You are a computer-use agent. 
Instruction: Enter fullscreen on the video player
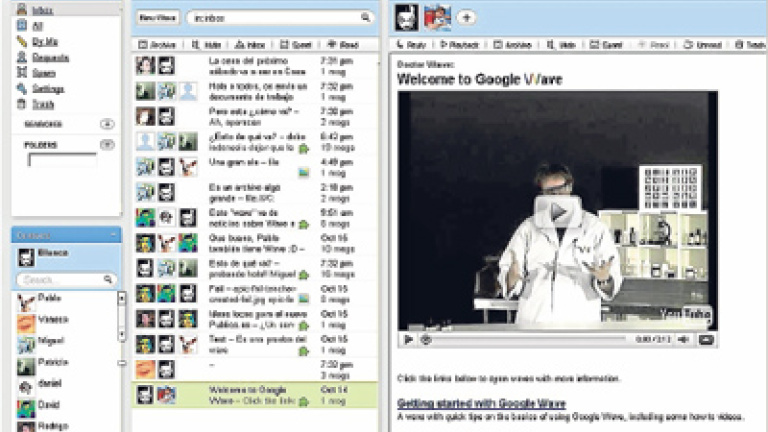click(x=706, y=340)
